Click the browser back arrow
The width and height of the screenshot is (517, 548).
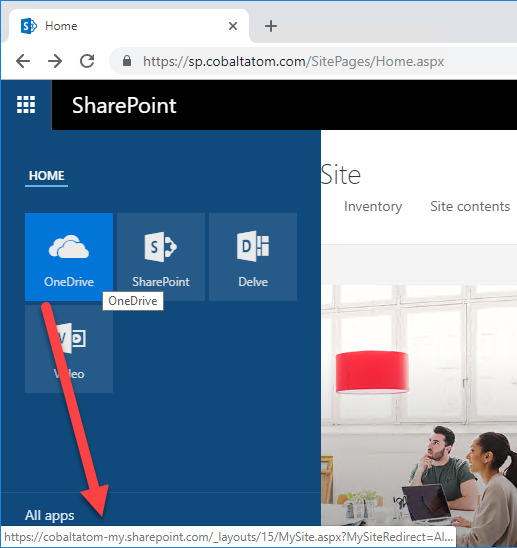click(23, 61)
